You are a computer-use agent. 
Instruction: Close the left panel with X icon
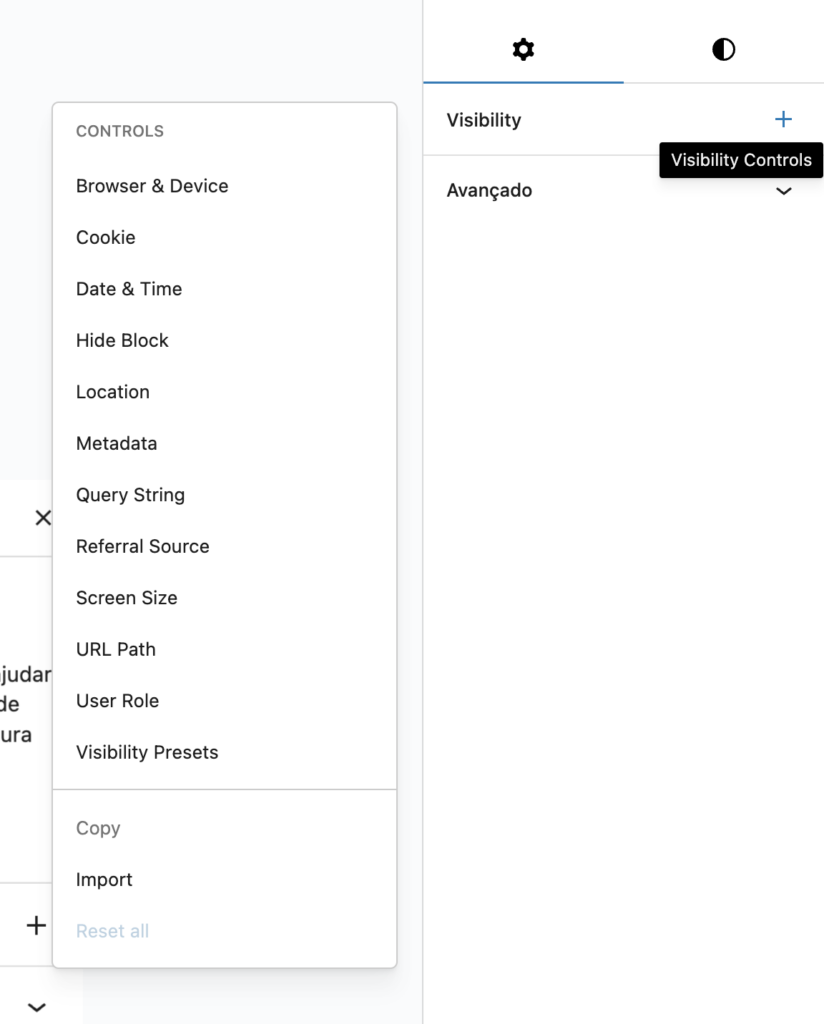pos(43,518)
